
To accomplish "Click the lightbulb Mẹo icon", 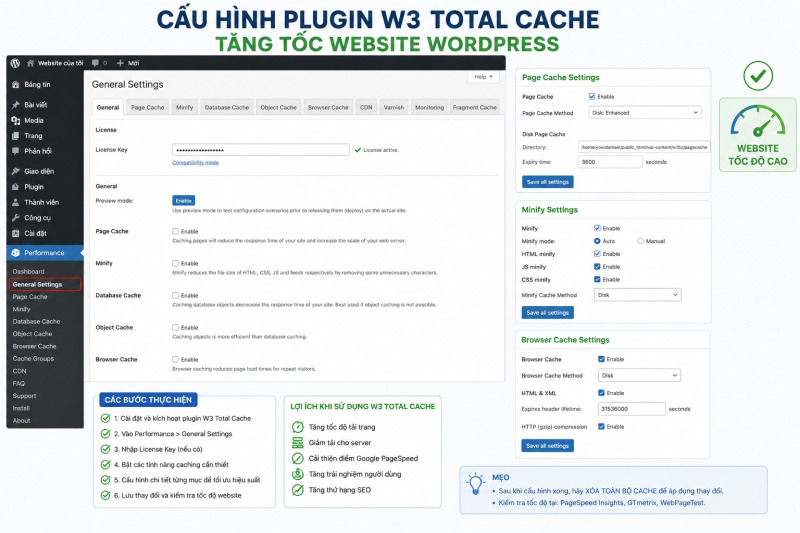I will click(x=476, y=484).
